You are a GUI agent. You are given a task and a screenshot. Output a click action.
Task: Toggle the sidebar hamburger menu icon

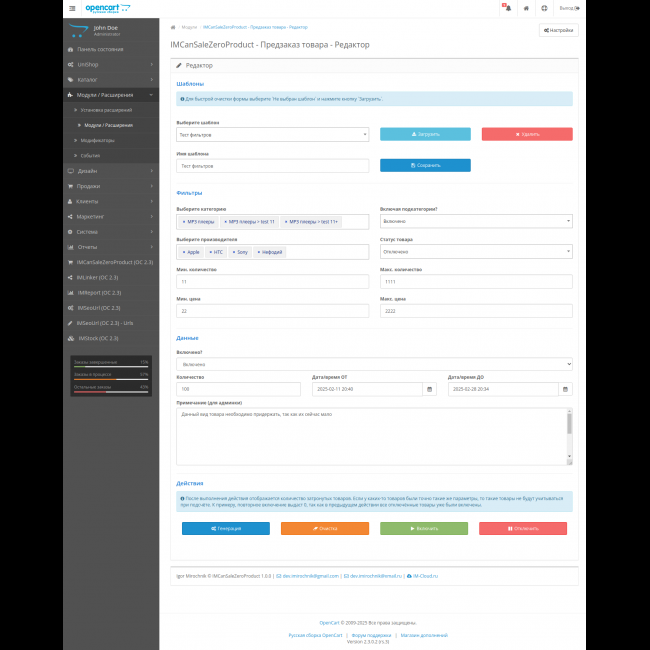point(72,8)
